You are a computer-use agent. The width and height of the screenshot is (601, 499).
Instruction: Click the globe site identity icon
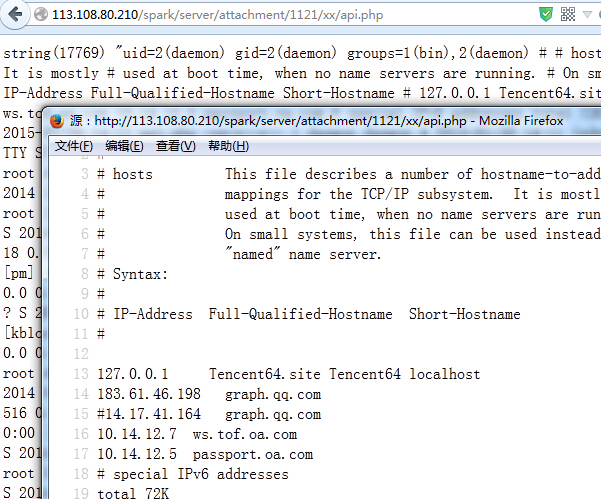click(x=41, y=15)
